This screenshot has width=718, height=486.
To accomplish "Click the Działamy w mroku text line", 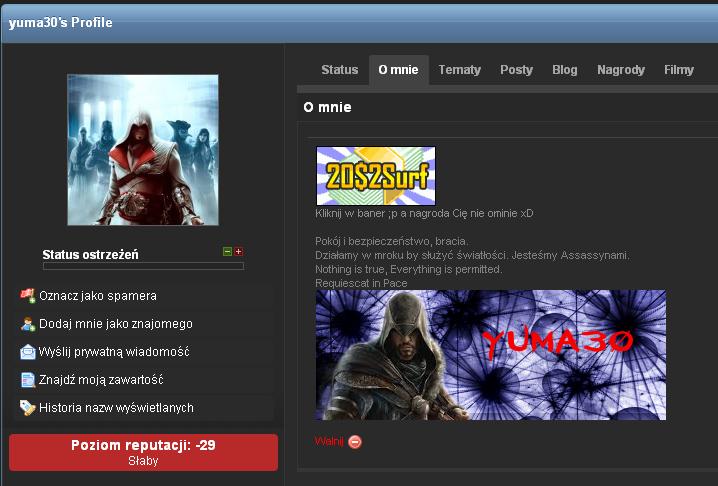I will [x=473, y=255].
